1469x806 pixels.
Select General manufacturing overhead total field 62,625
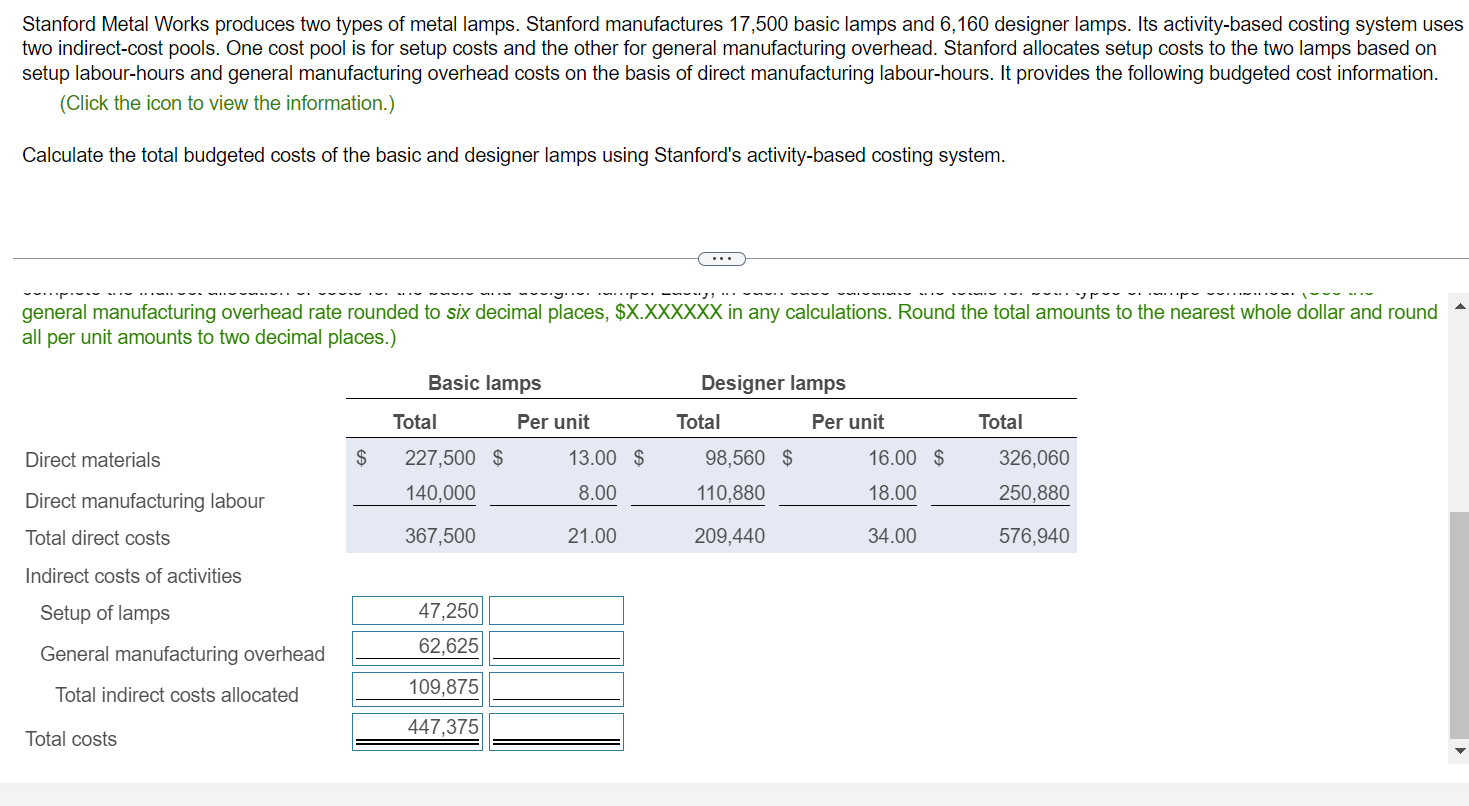click(x=417, y=648)
